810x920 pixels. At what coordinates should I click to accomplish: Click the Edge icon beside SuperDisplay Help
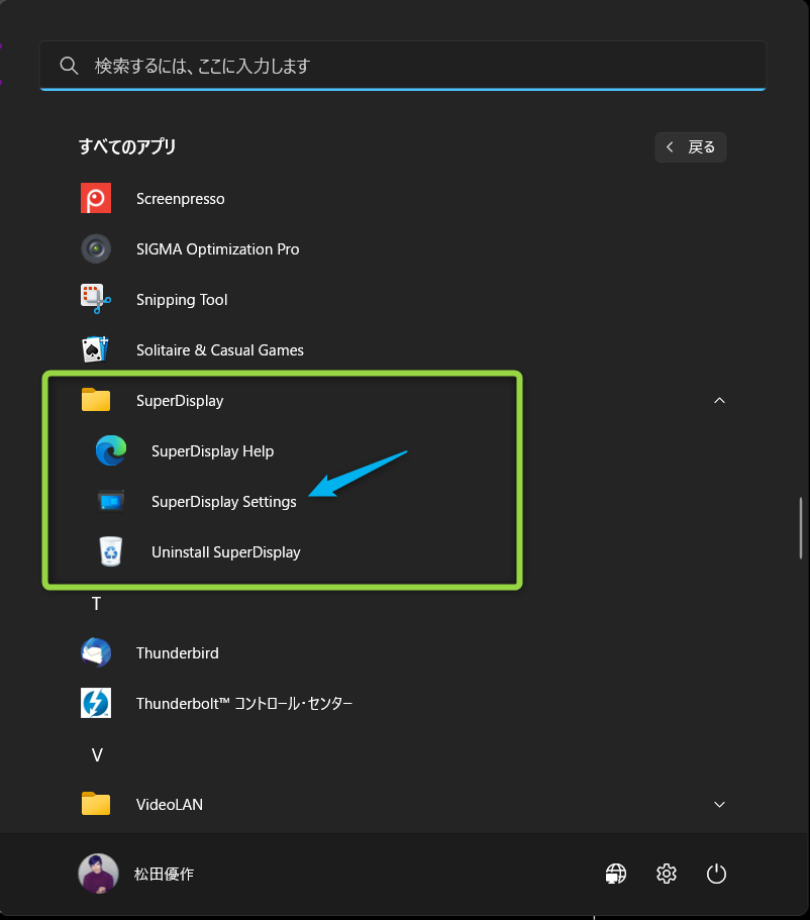tap(111, 451)
